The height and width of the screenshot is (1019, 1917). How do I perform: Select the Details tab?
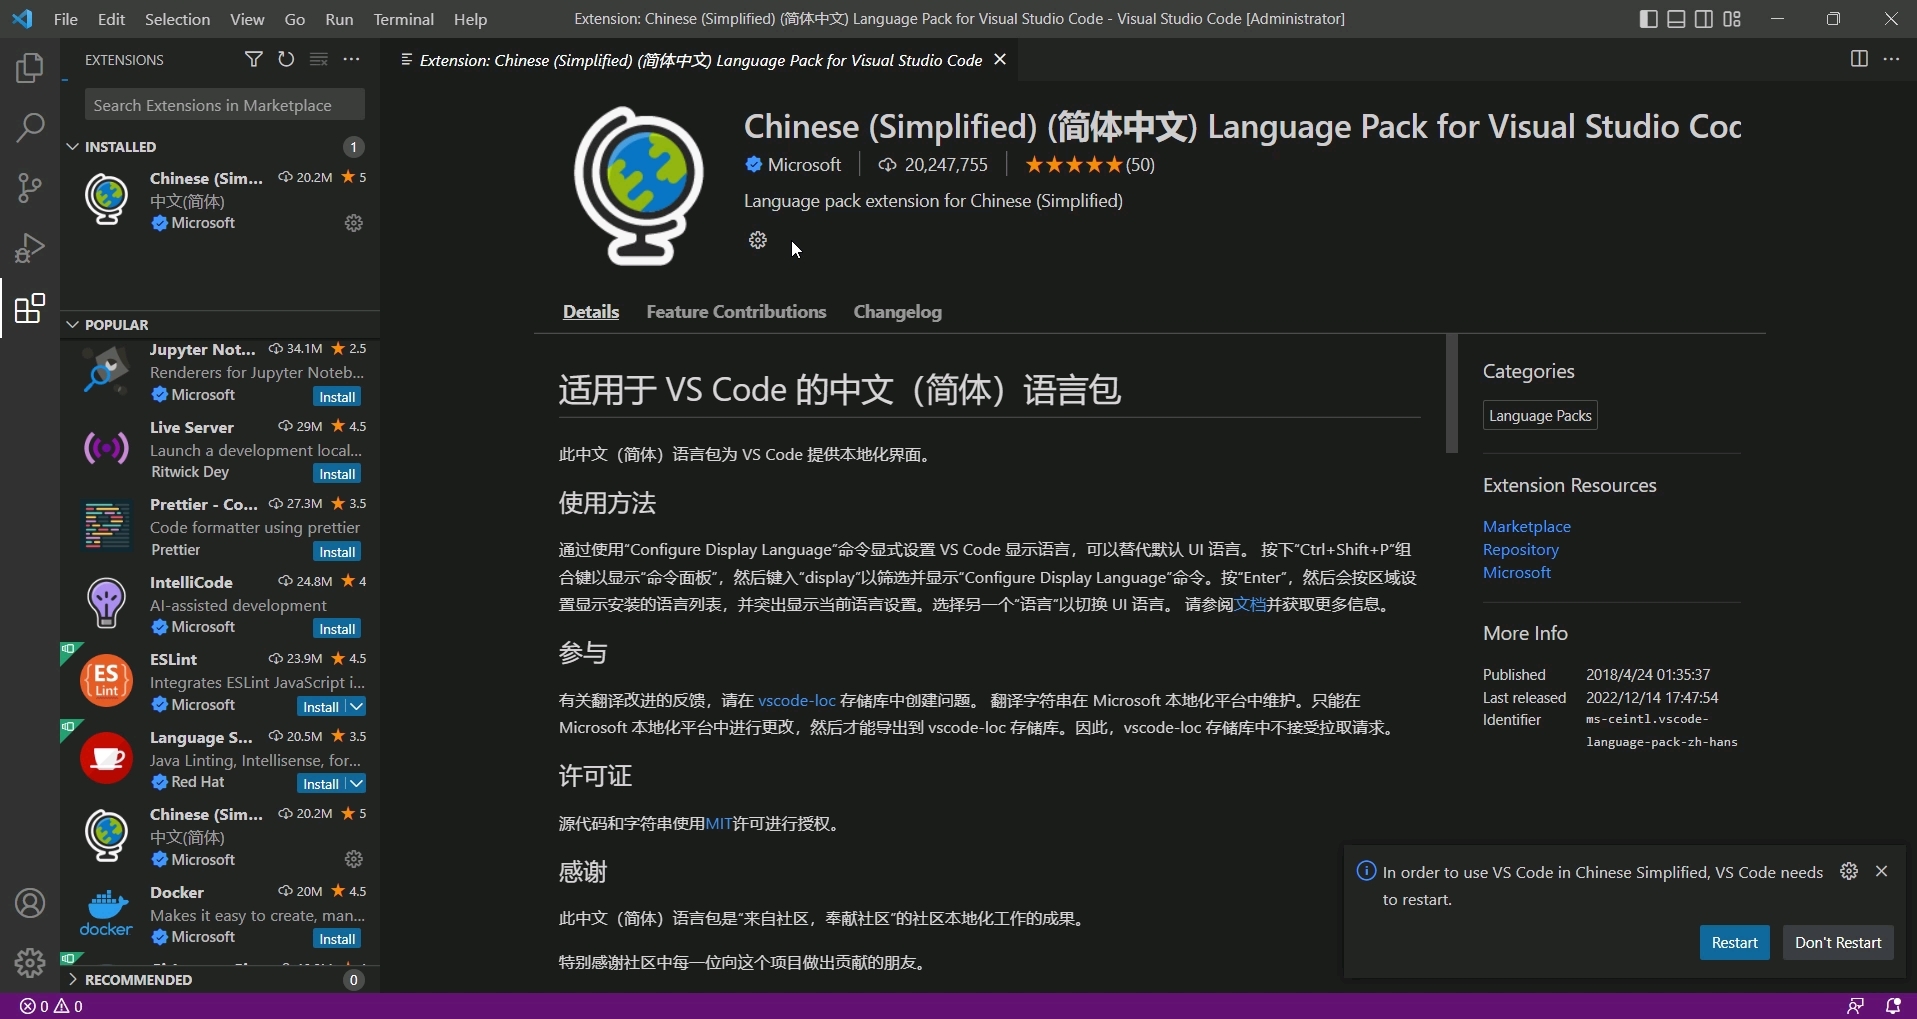pos(591,312)
